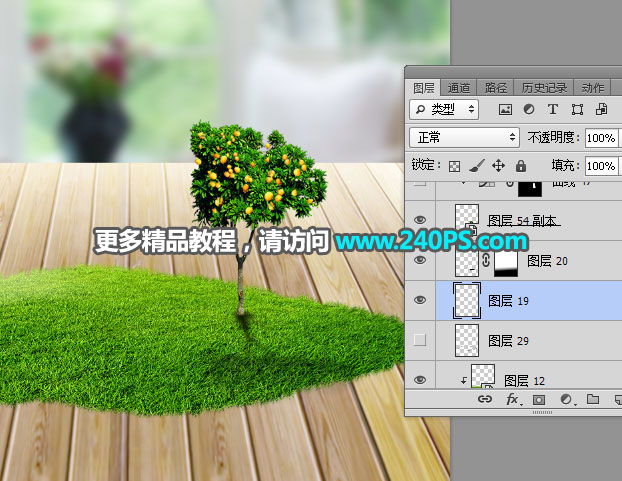Click the link layers icon
622x481 pixels.
click(x=485, y=399)
